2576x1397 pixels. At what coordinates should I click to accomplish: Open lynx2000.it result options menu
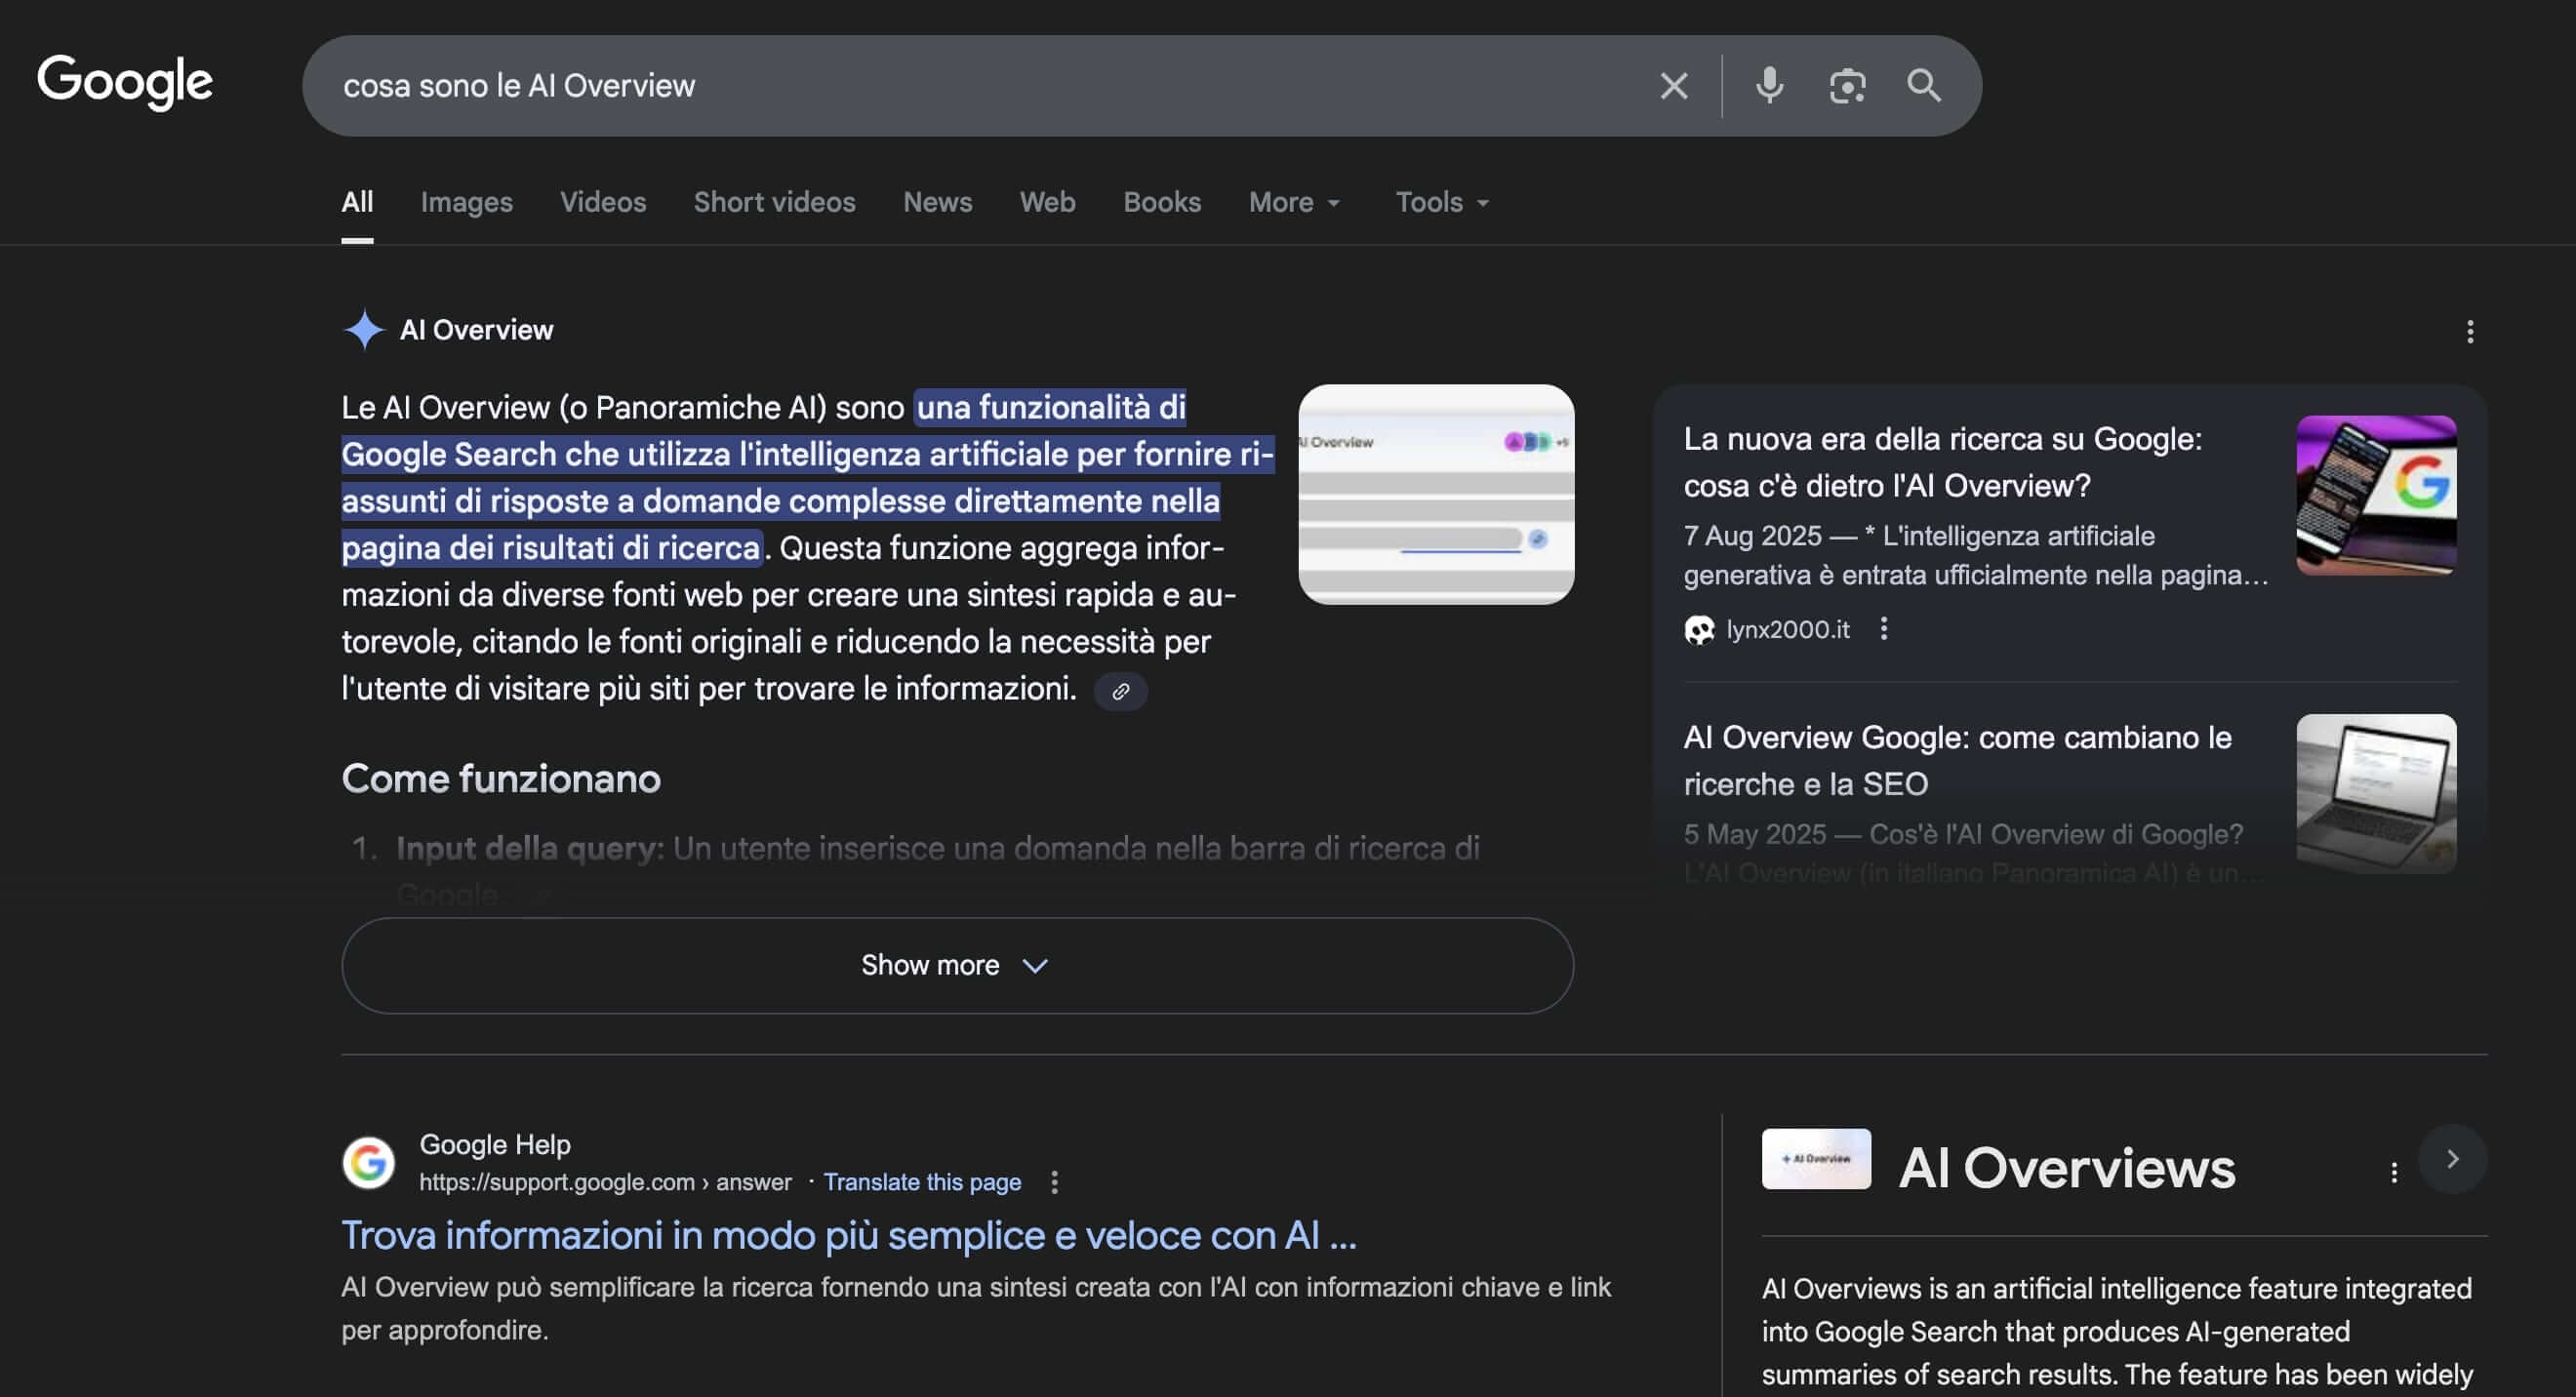[x=1884, y=629]
